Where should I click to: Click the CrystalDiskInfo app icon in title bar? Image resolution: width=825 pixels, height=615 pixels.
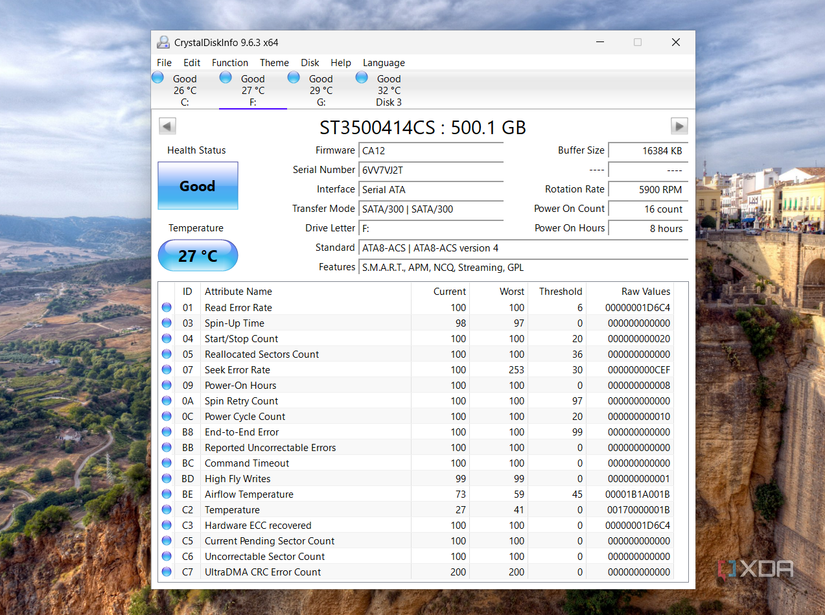(164, 42)
